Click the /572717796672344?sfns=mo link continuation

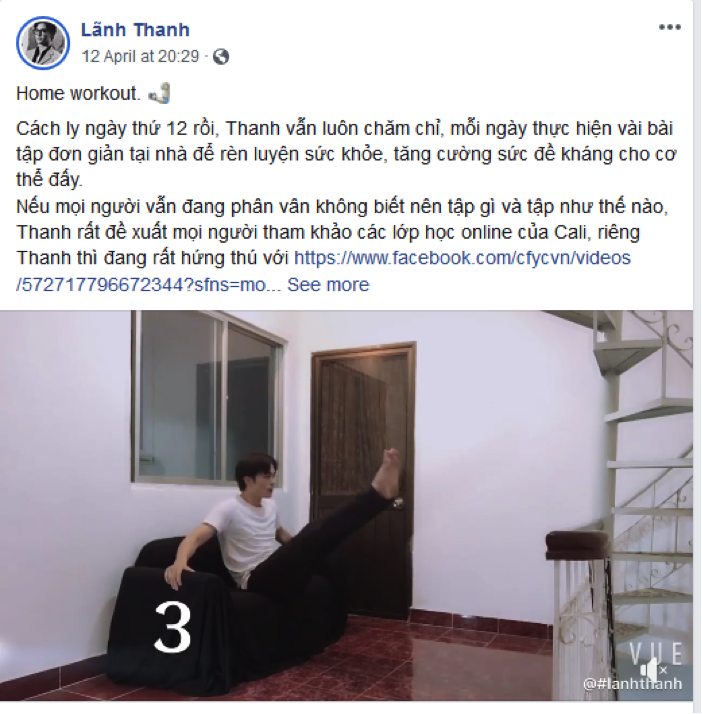coord(149,285)
